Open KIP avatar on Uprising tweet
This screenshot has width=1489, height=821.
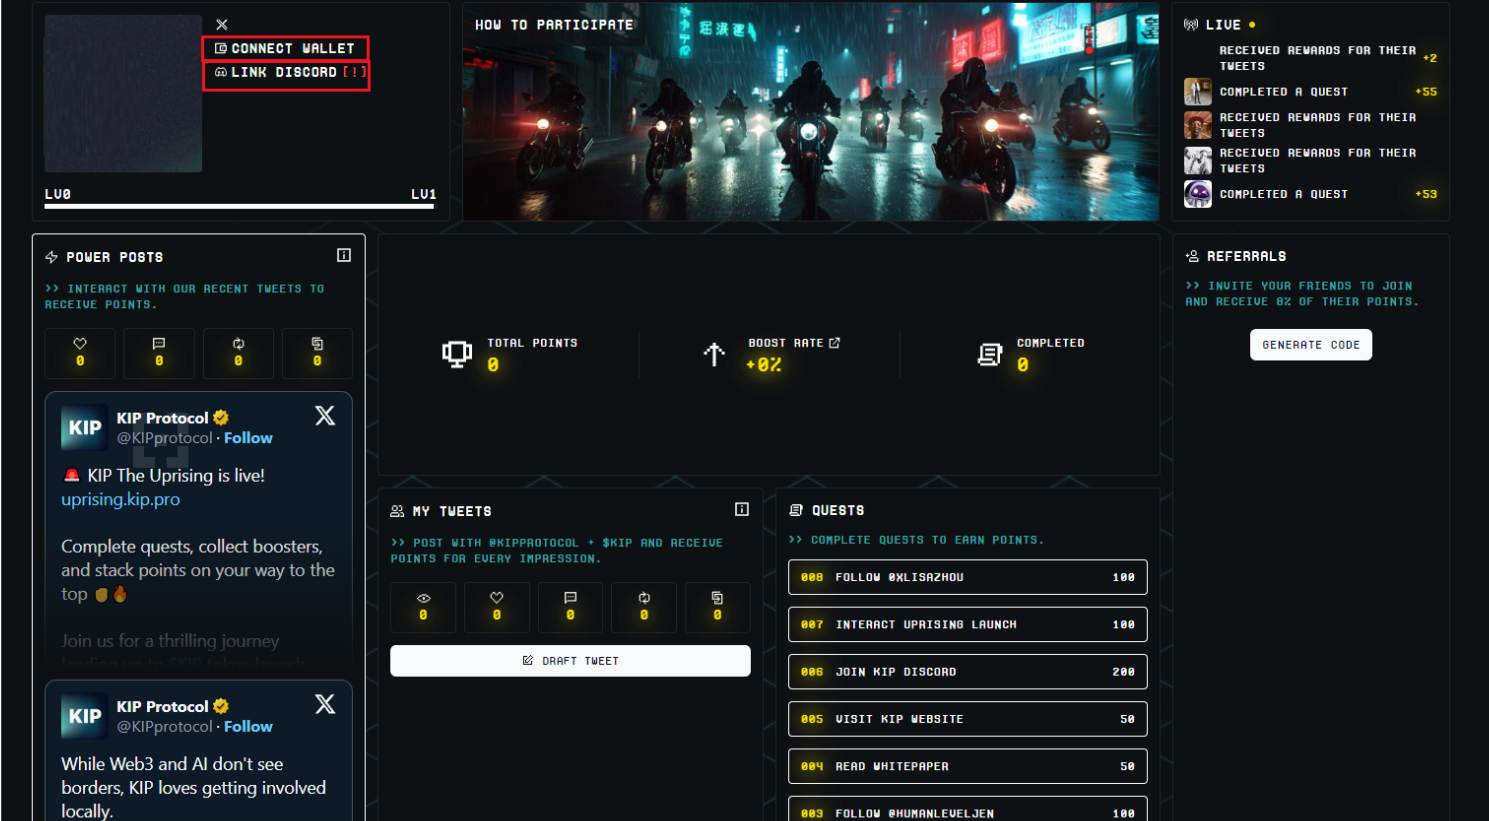click(x=84, y=427)
